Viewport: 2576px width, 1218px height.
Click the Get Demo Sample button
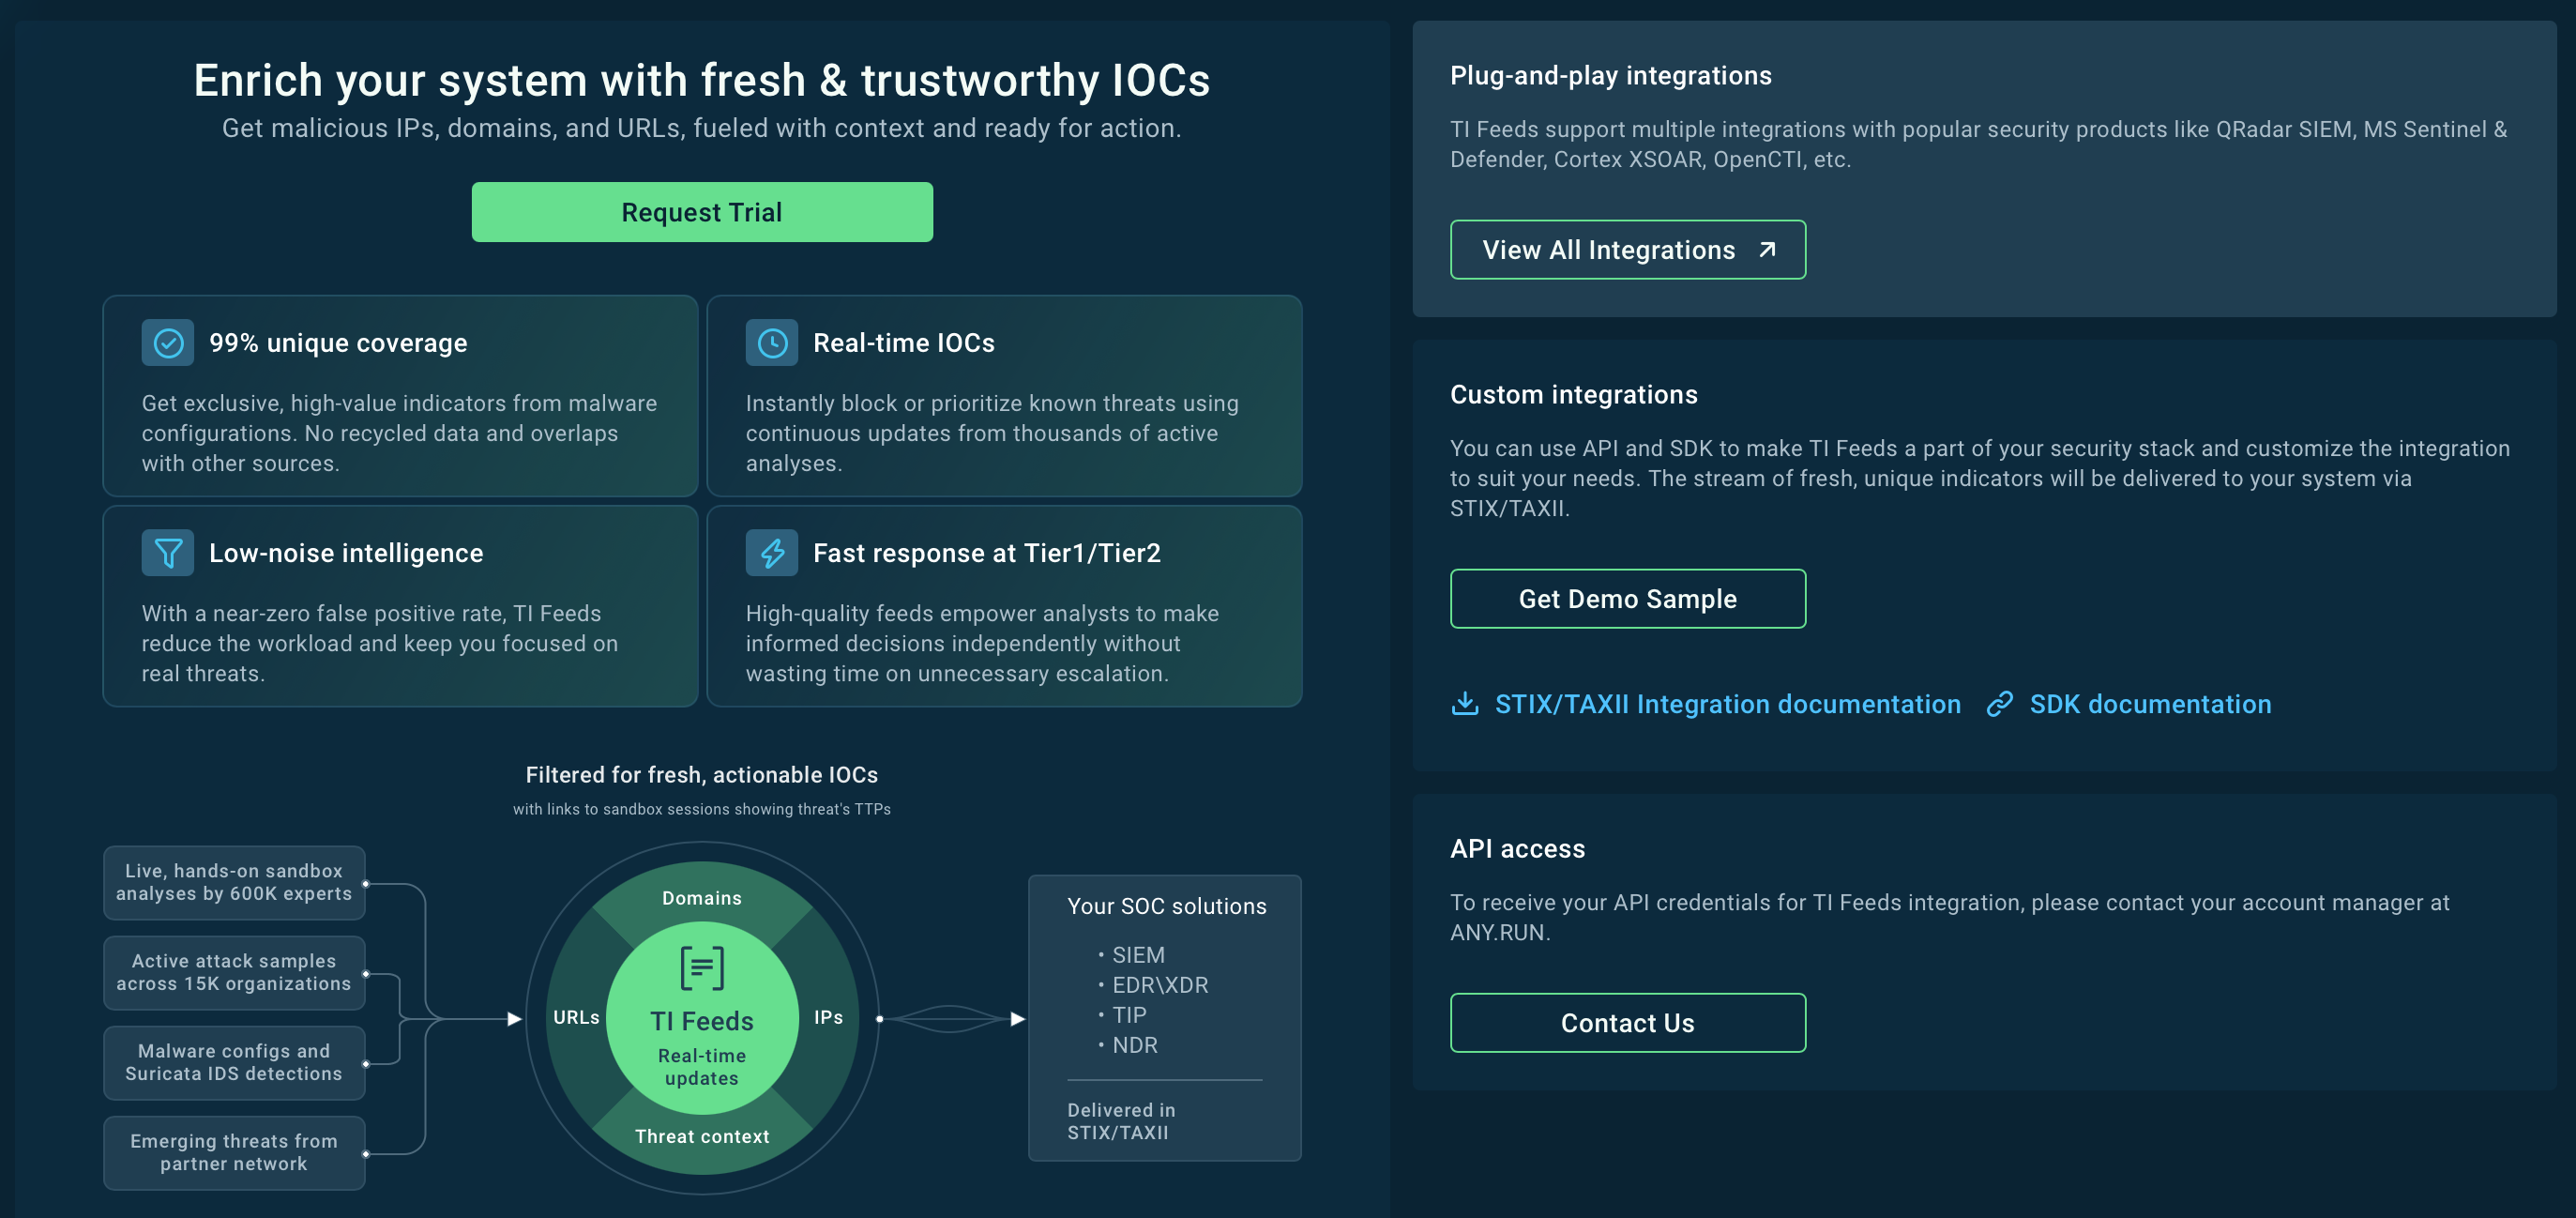click(x=1627, y=599)
